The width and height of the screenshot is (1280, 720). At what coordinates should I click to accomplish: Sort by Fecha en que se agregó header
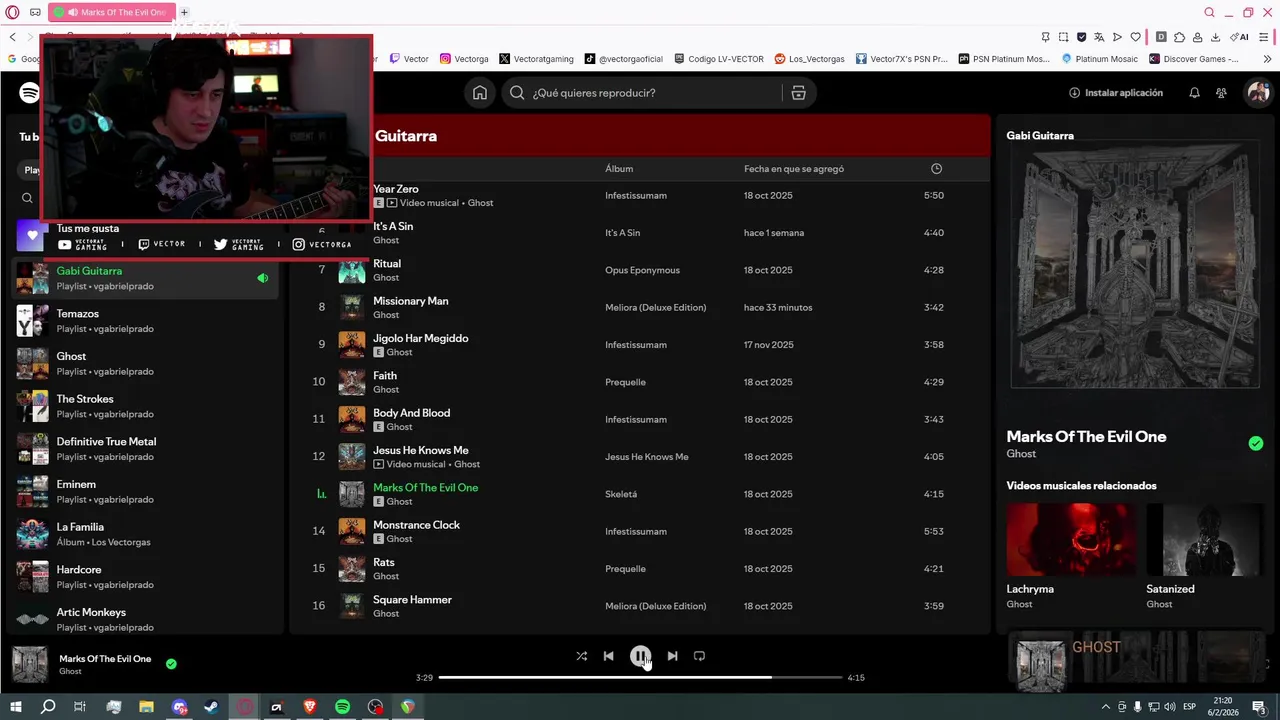(794, 169)
